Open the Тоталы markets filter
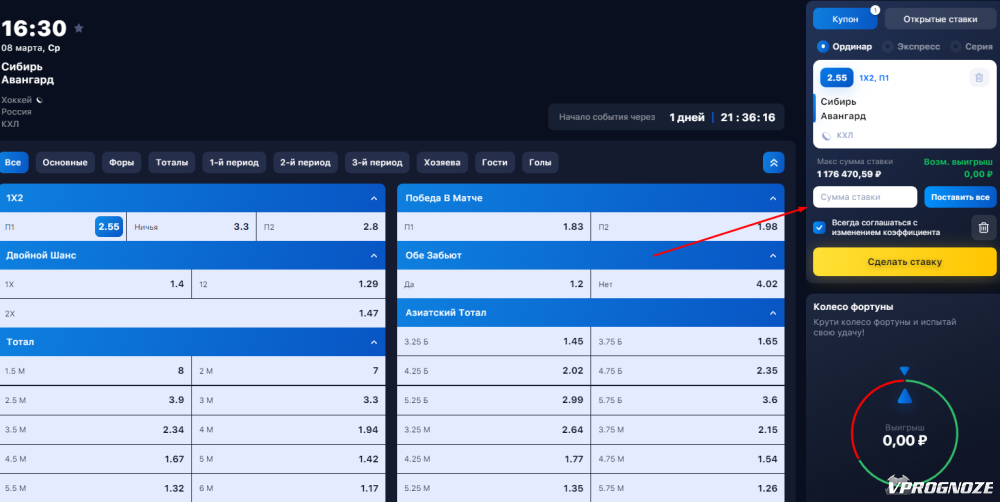Viewport: 1000px width, 502px height. [172, 163]
